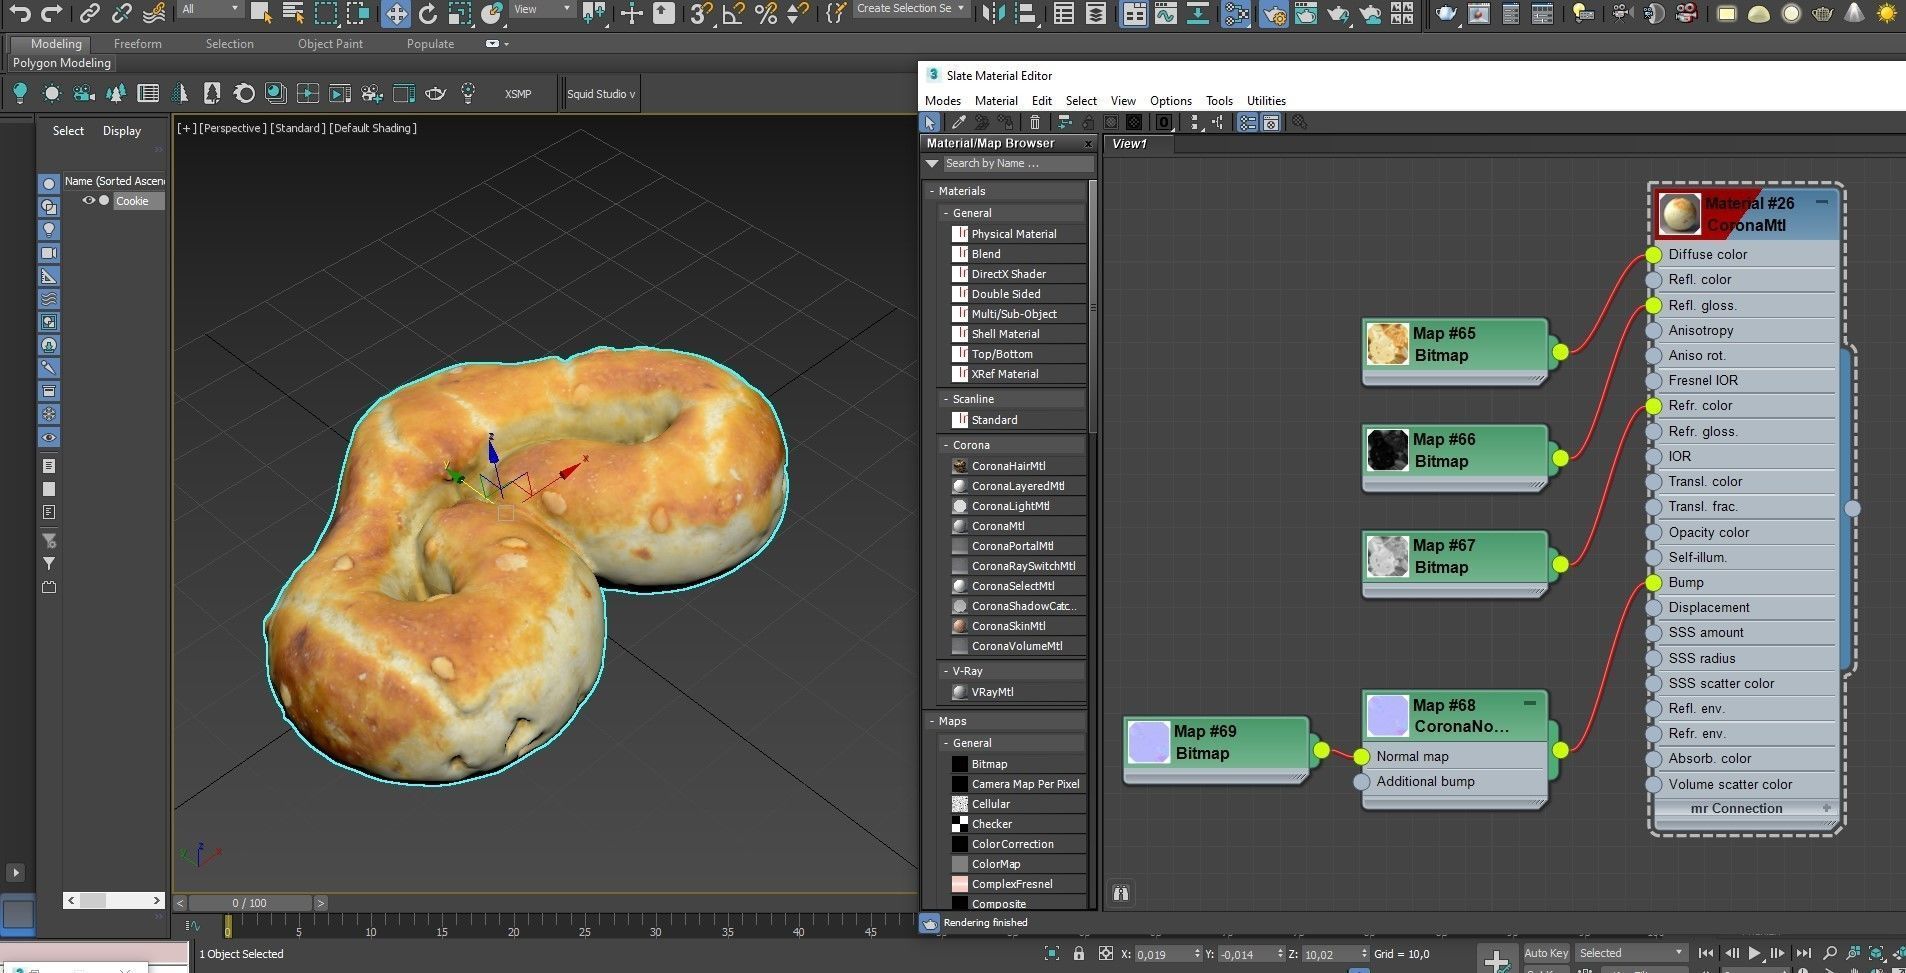The height and width of the screenshot is (973, 1906).
Task: Activate Select and Move tool
Action: (x=395, y=13)
